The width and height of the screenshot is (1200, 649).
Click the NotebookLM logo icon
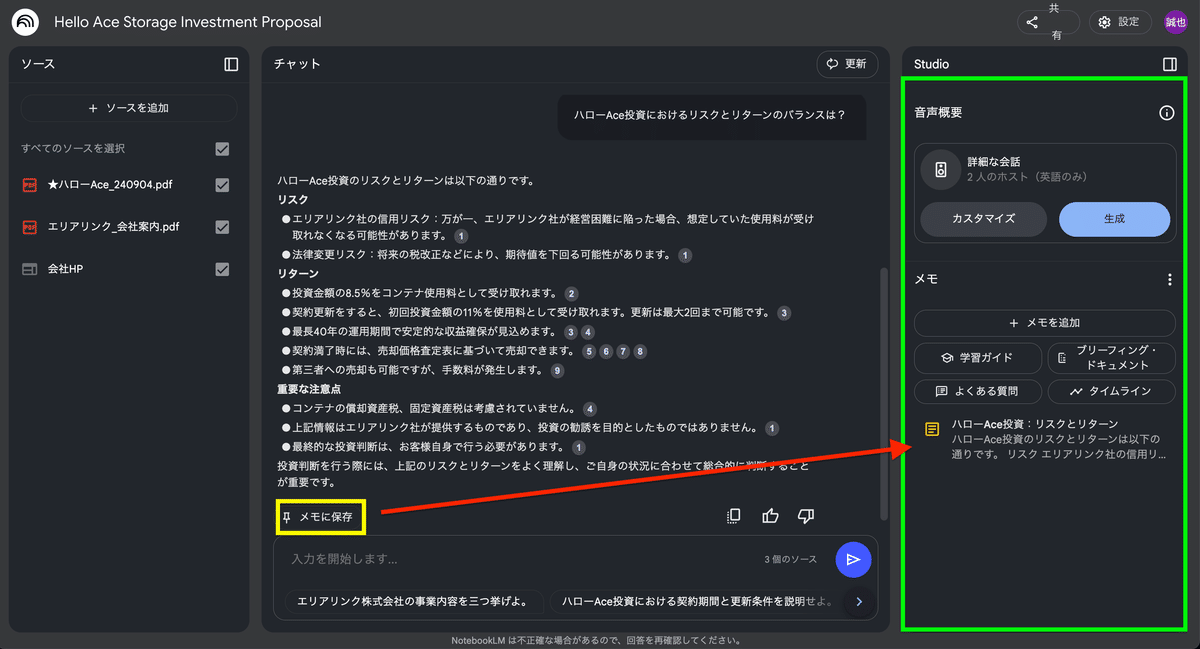tap(25, 22)
